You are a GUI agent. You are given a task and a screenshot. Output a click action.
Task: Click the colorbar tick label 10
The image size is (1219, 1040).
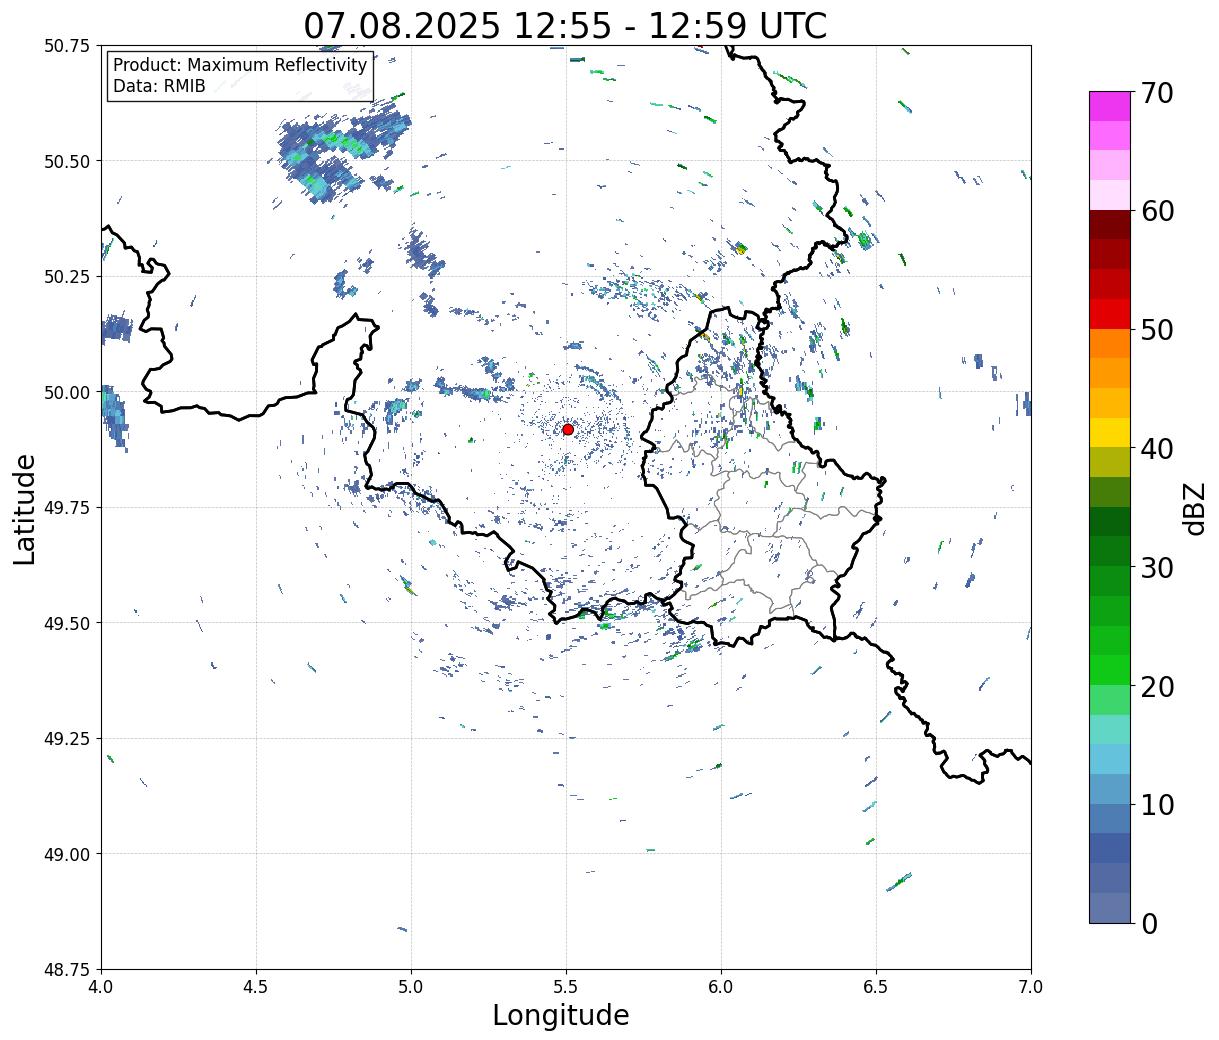(x=1158, y=804)
